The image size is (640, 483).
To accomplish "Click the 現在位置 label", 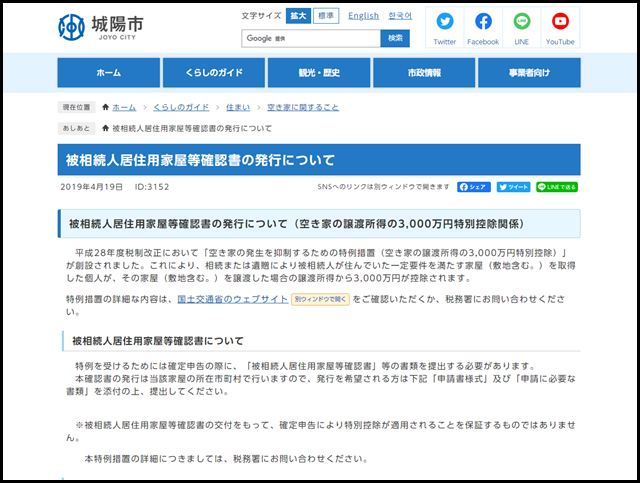I will (x=76, y=107).
